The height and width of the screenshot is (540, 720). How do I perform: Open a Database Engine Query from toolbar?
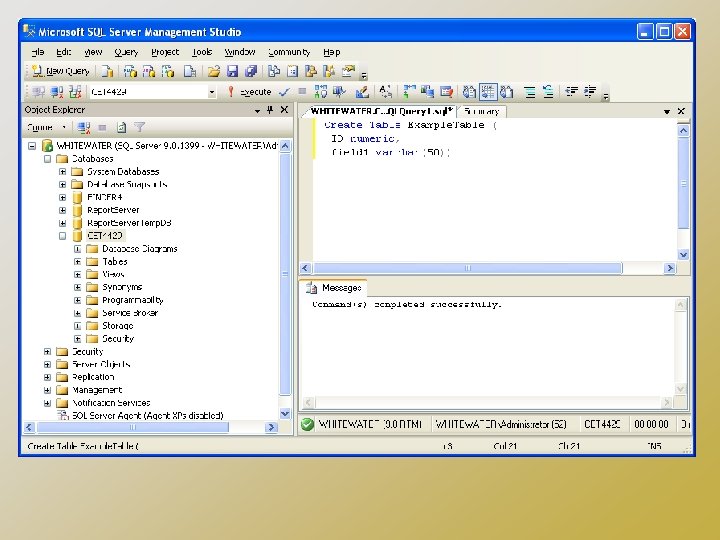(107, 71)
